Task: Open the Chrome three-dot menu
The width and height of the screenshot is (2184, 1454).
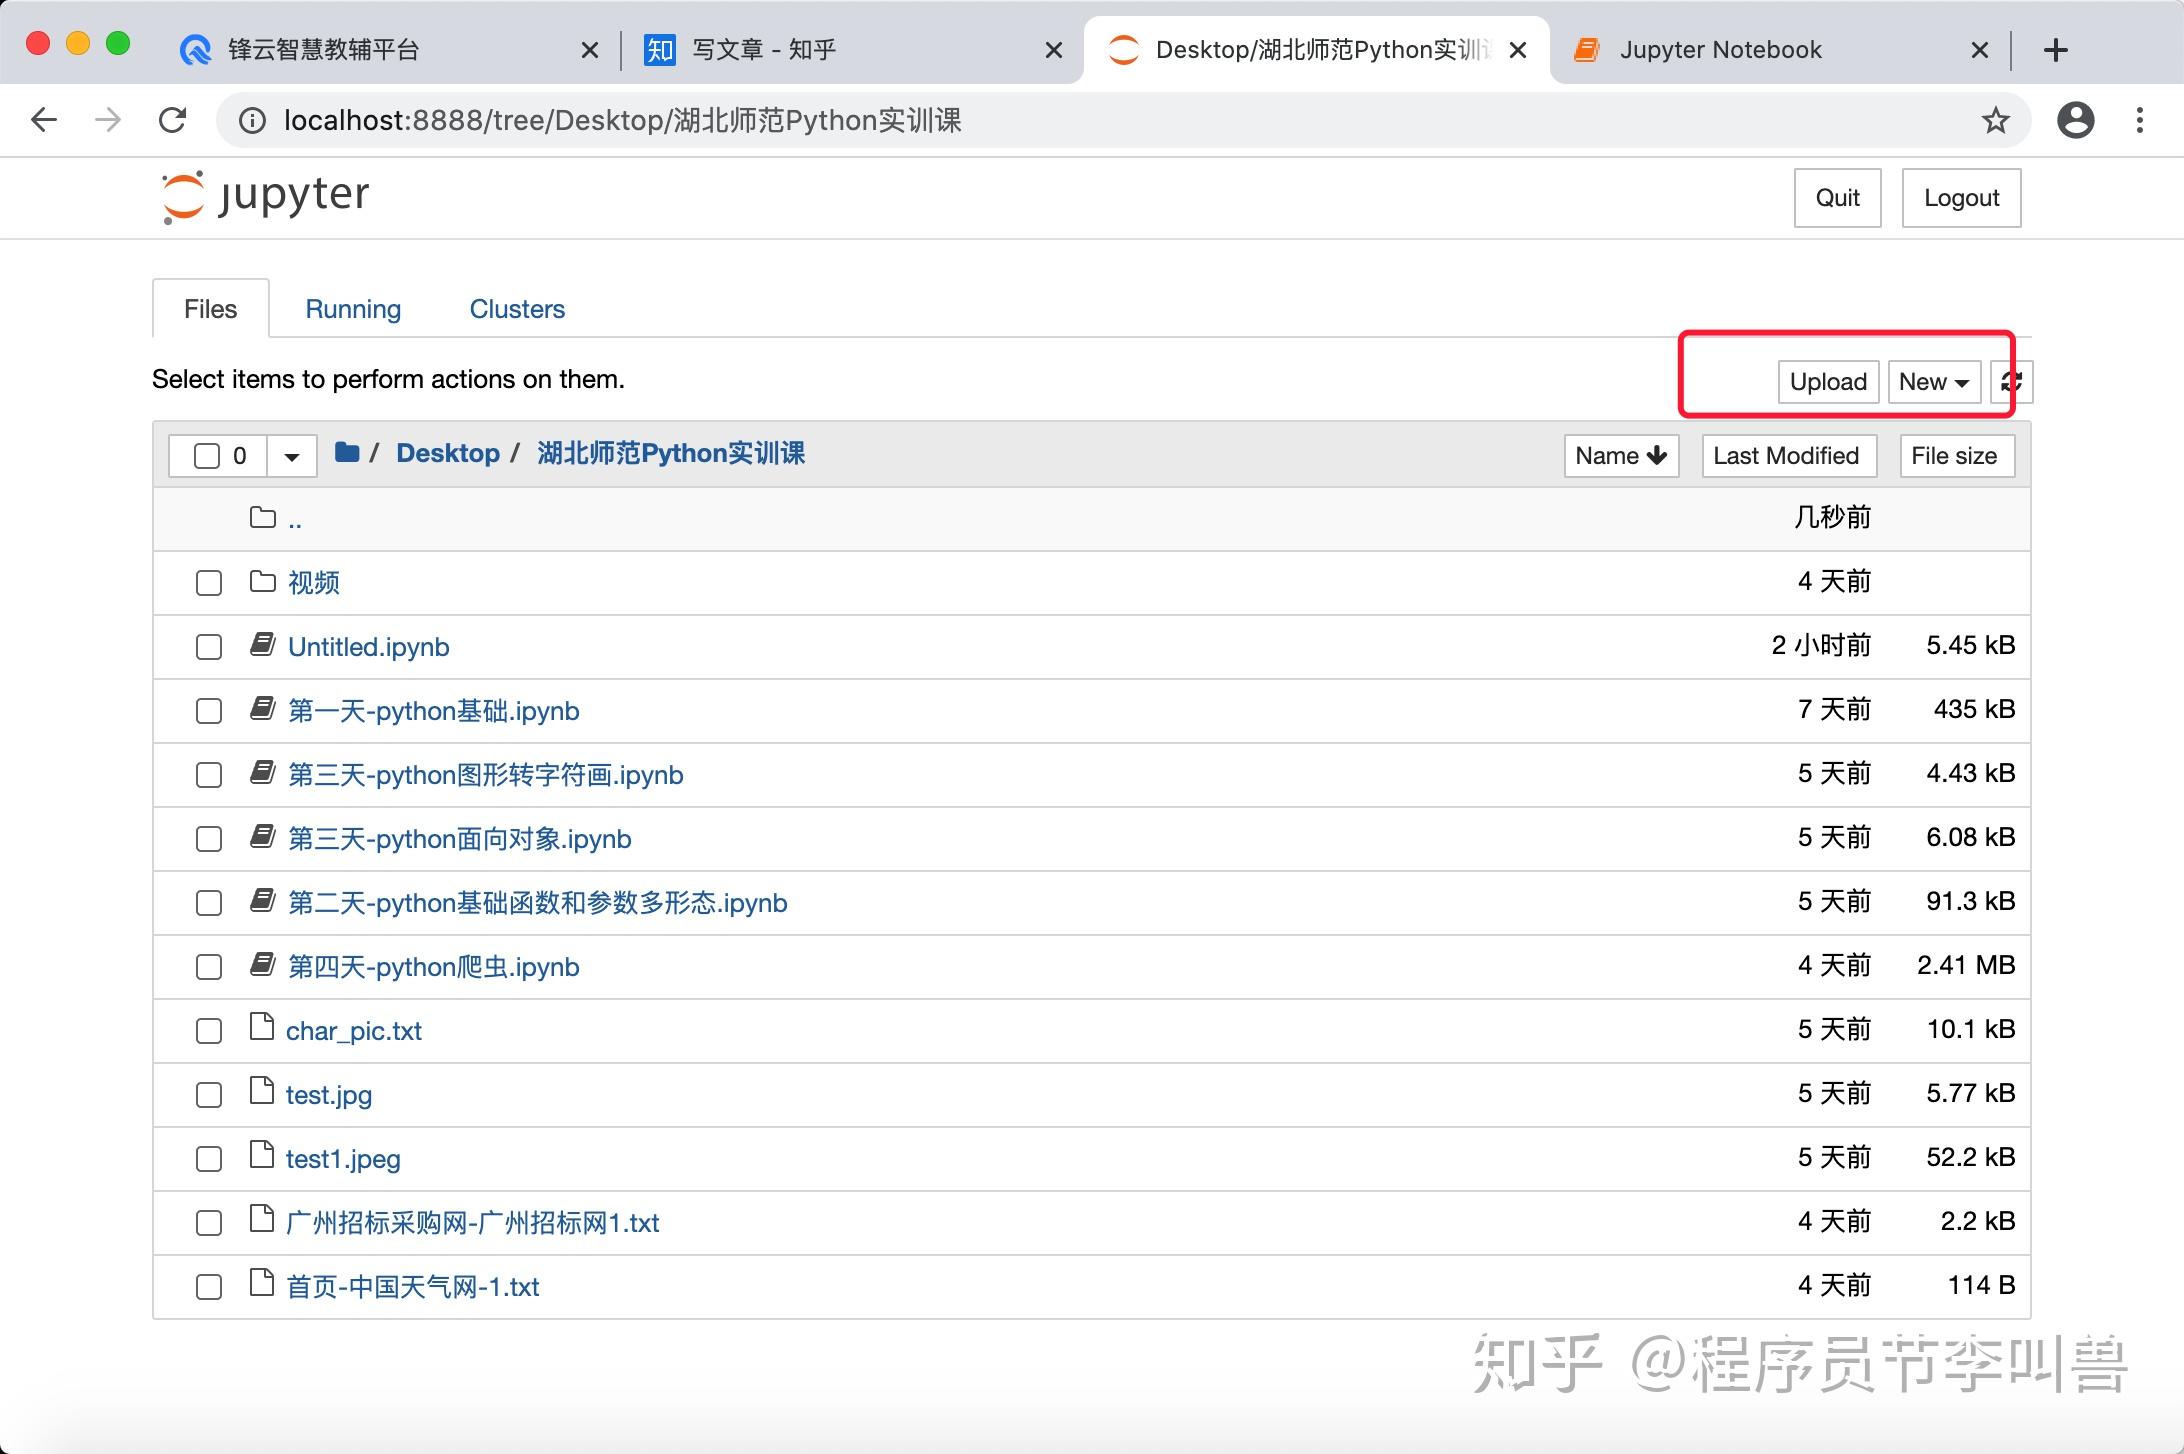Action: point(2139,121)
